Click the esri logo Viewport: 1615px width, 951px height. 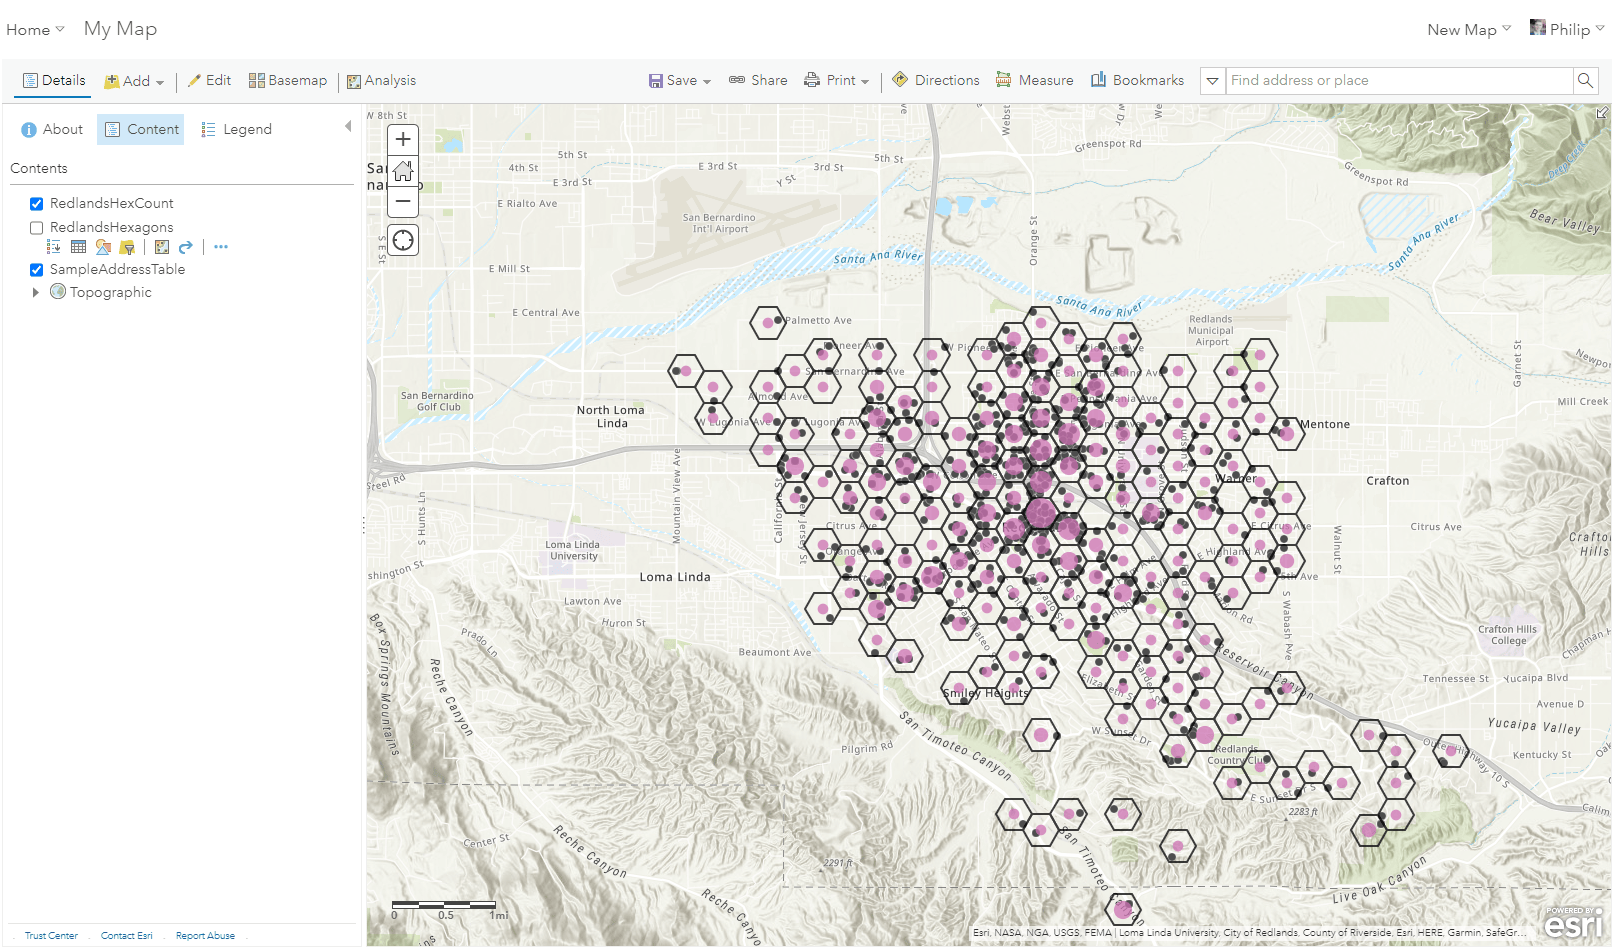[x=1574, y=922]
